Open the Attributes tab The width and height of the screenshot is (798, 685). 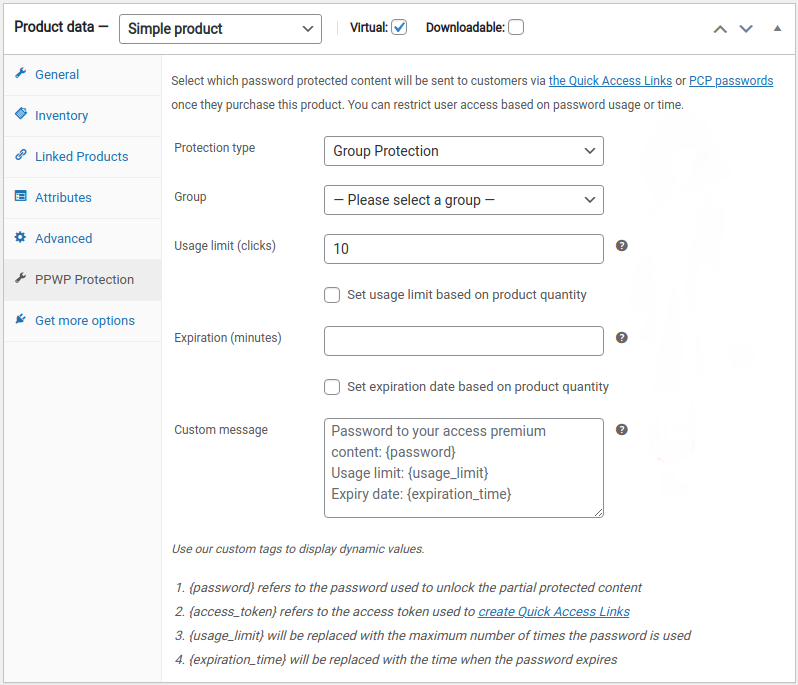tap(63, 198)
